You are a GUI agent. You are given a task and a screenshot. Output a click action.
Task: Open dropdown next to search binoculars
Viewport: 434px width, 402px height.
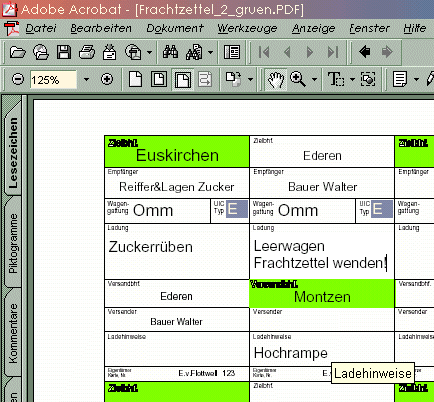[210, 52]
